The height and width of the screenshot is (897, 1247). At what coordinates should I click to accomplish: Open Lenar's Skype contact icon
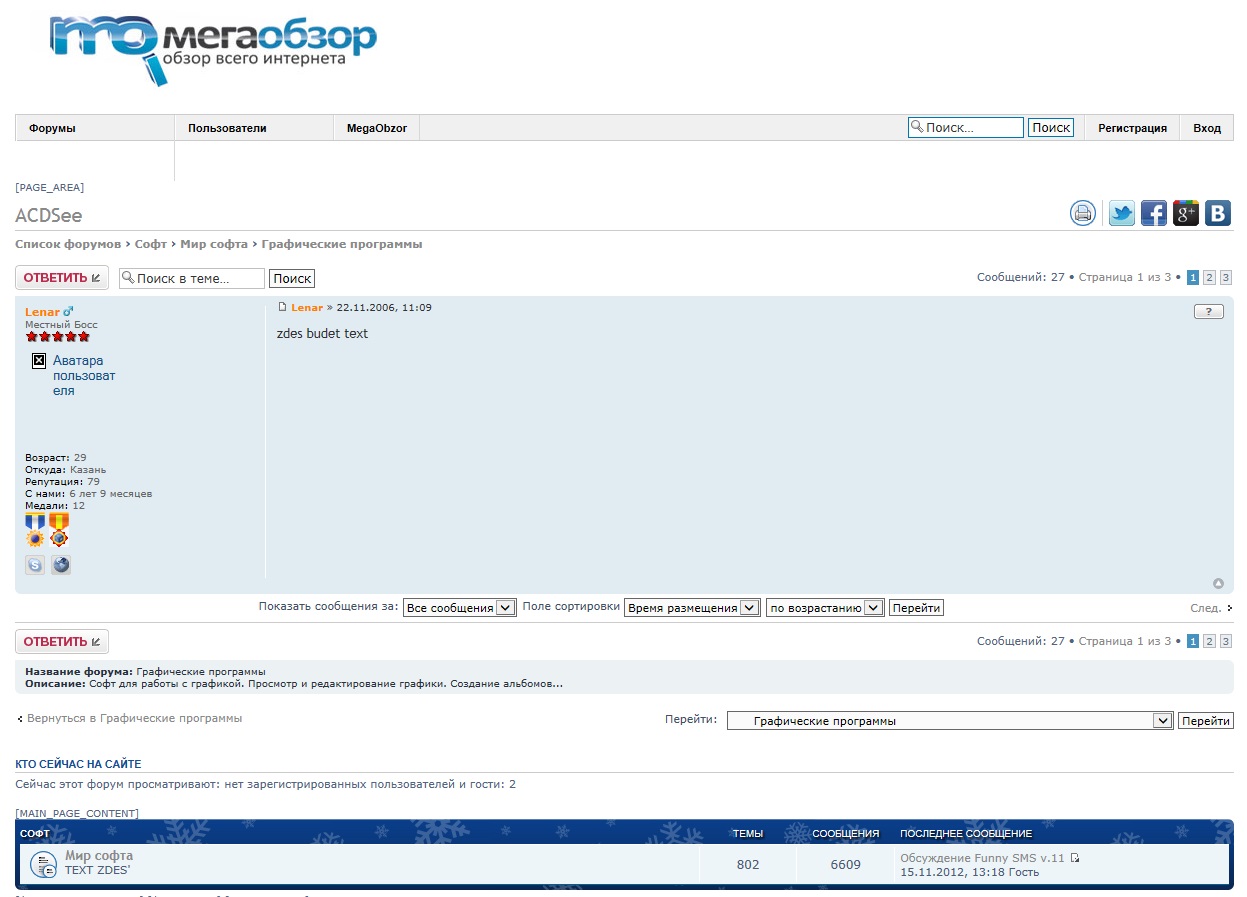[35, 565]
